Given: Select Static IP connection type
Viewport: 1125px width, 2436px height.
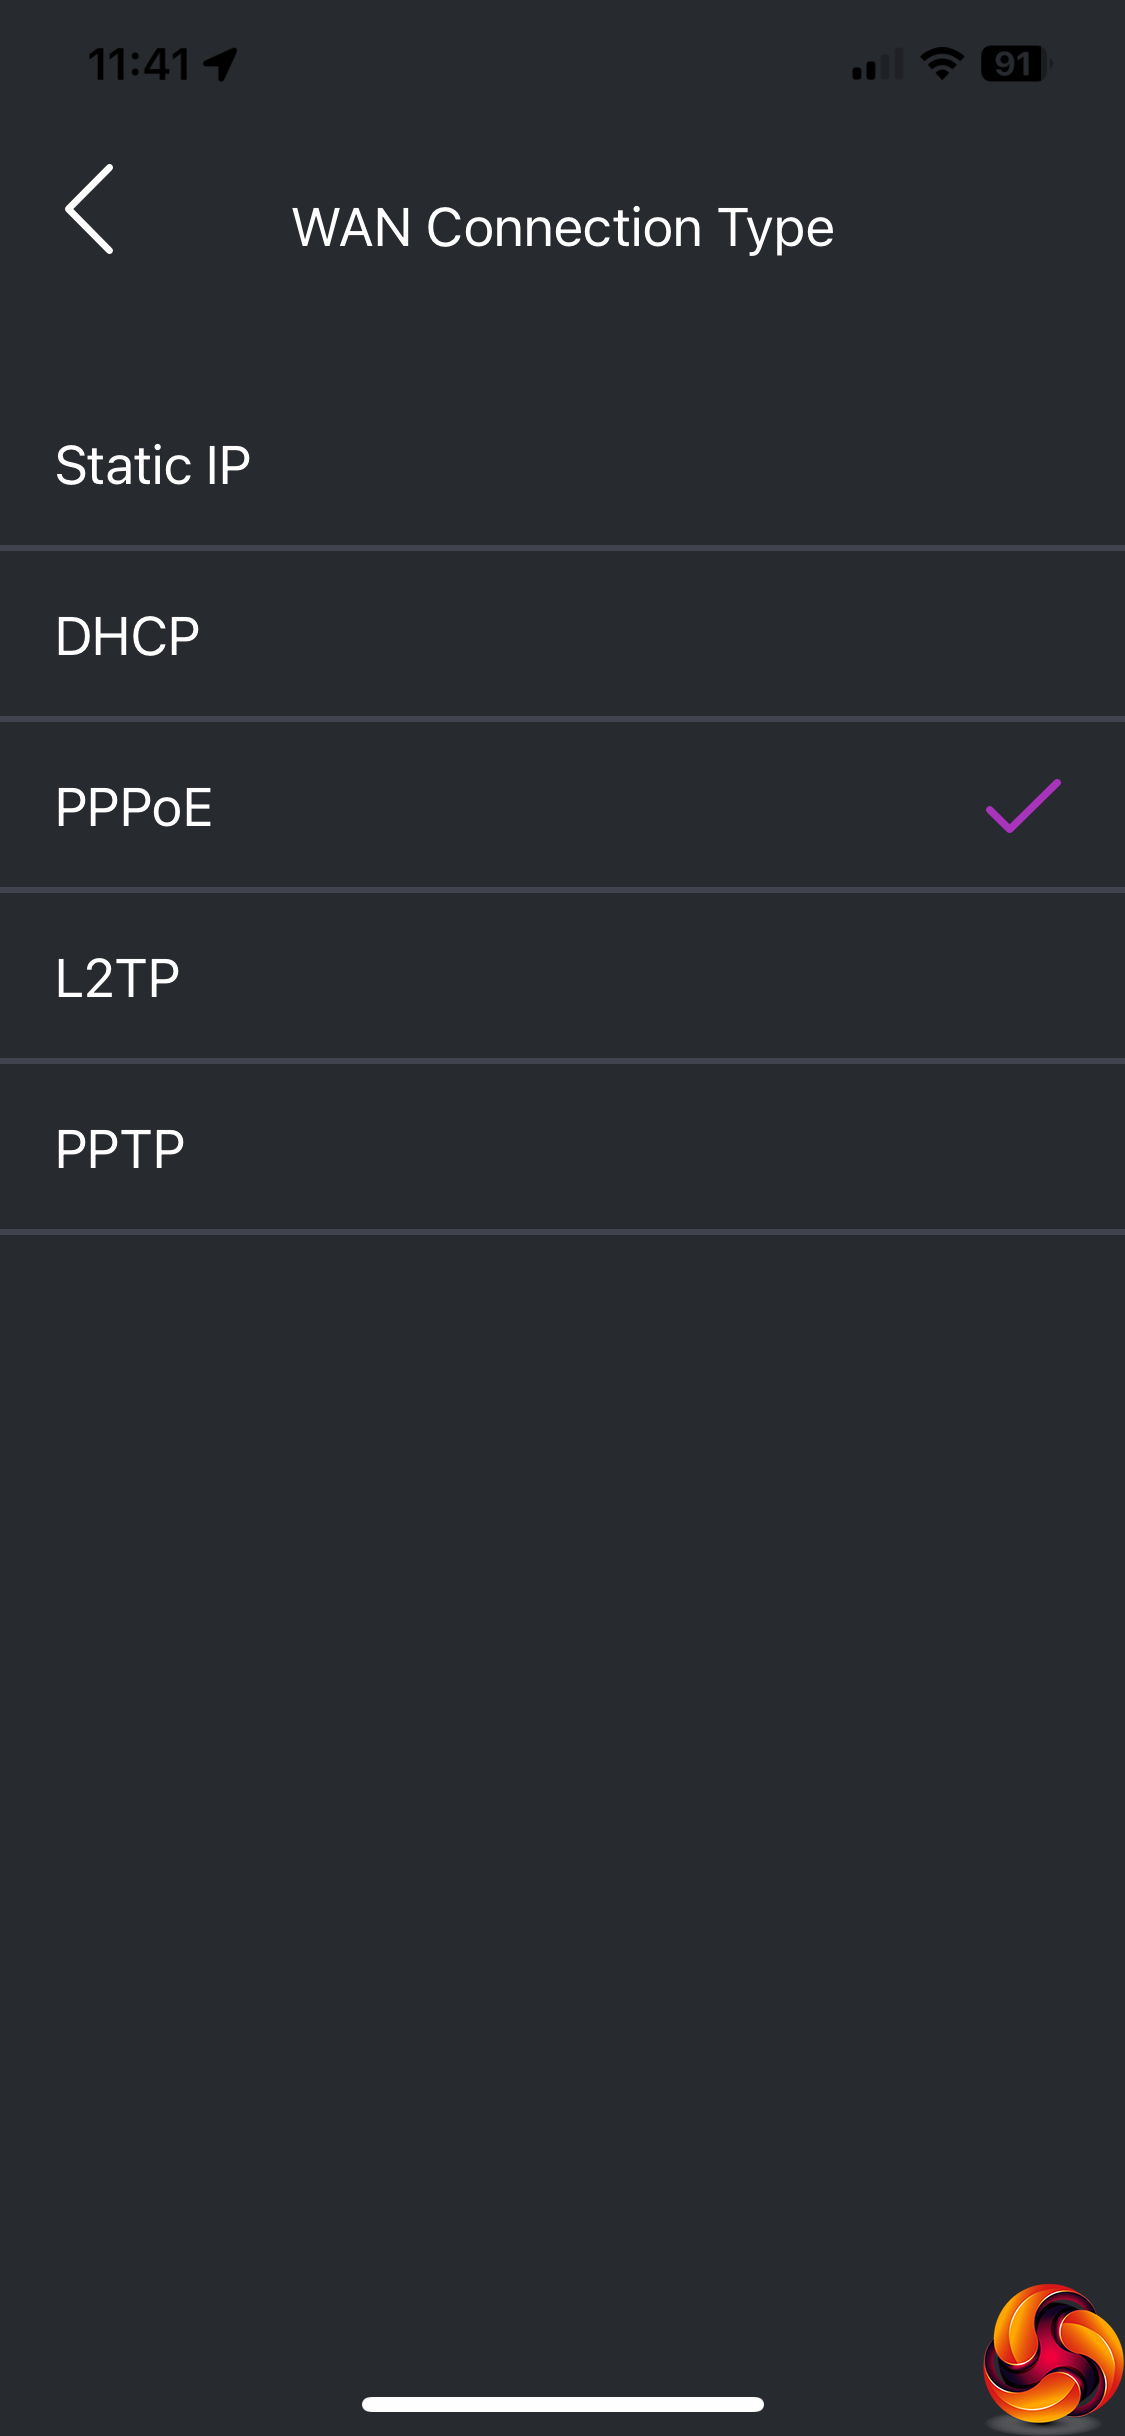Looking at the screenshot, I should tap(562, 466).
